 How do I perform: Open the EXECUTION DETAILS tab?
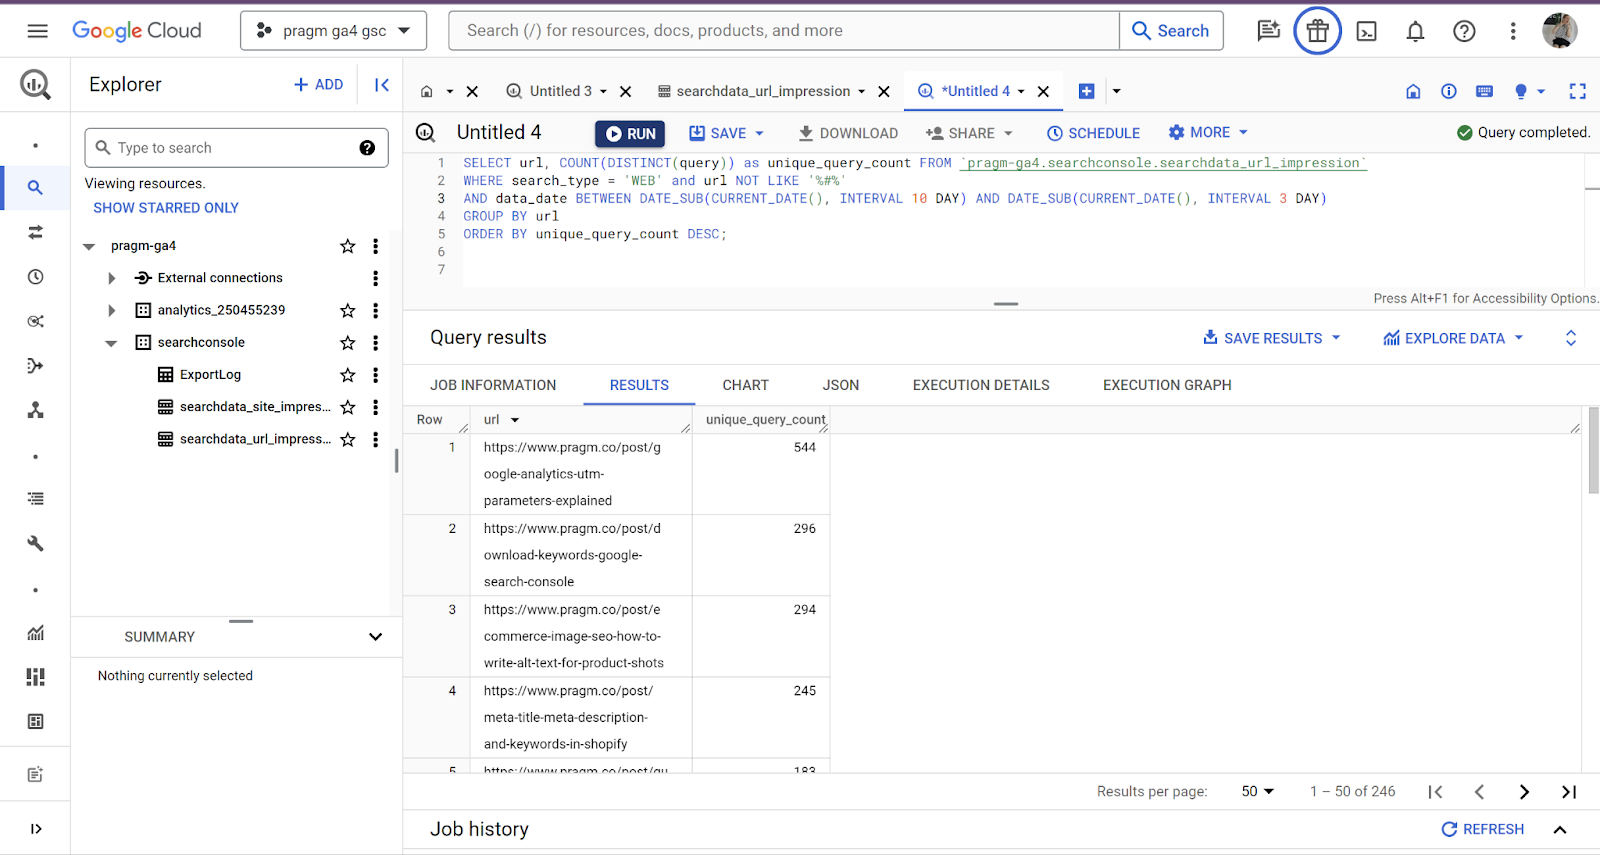(981, 385)
